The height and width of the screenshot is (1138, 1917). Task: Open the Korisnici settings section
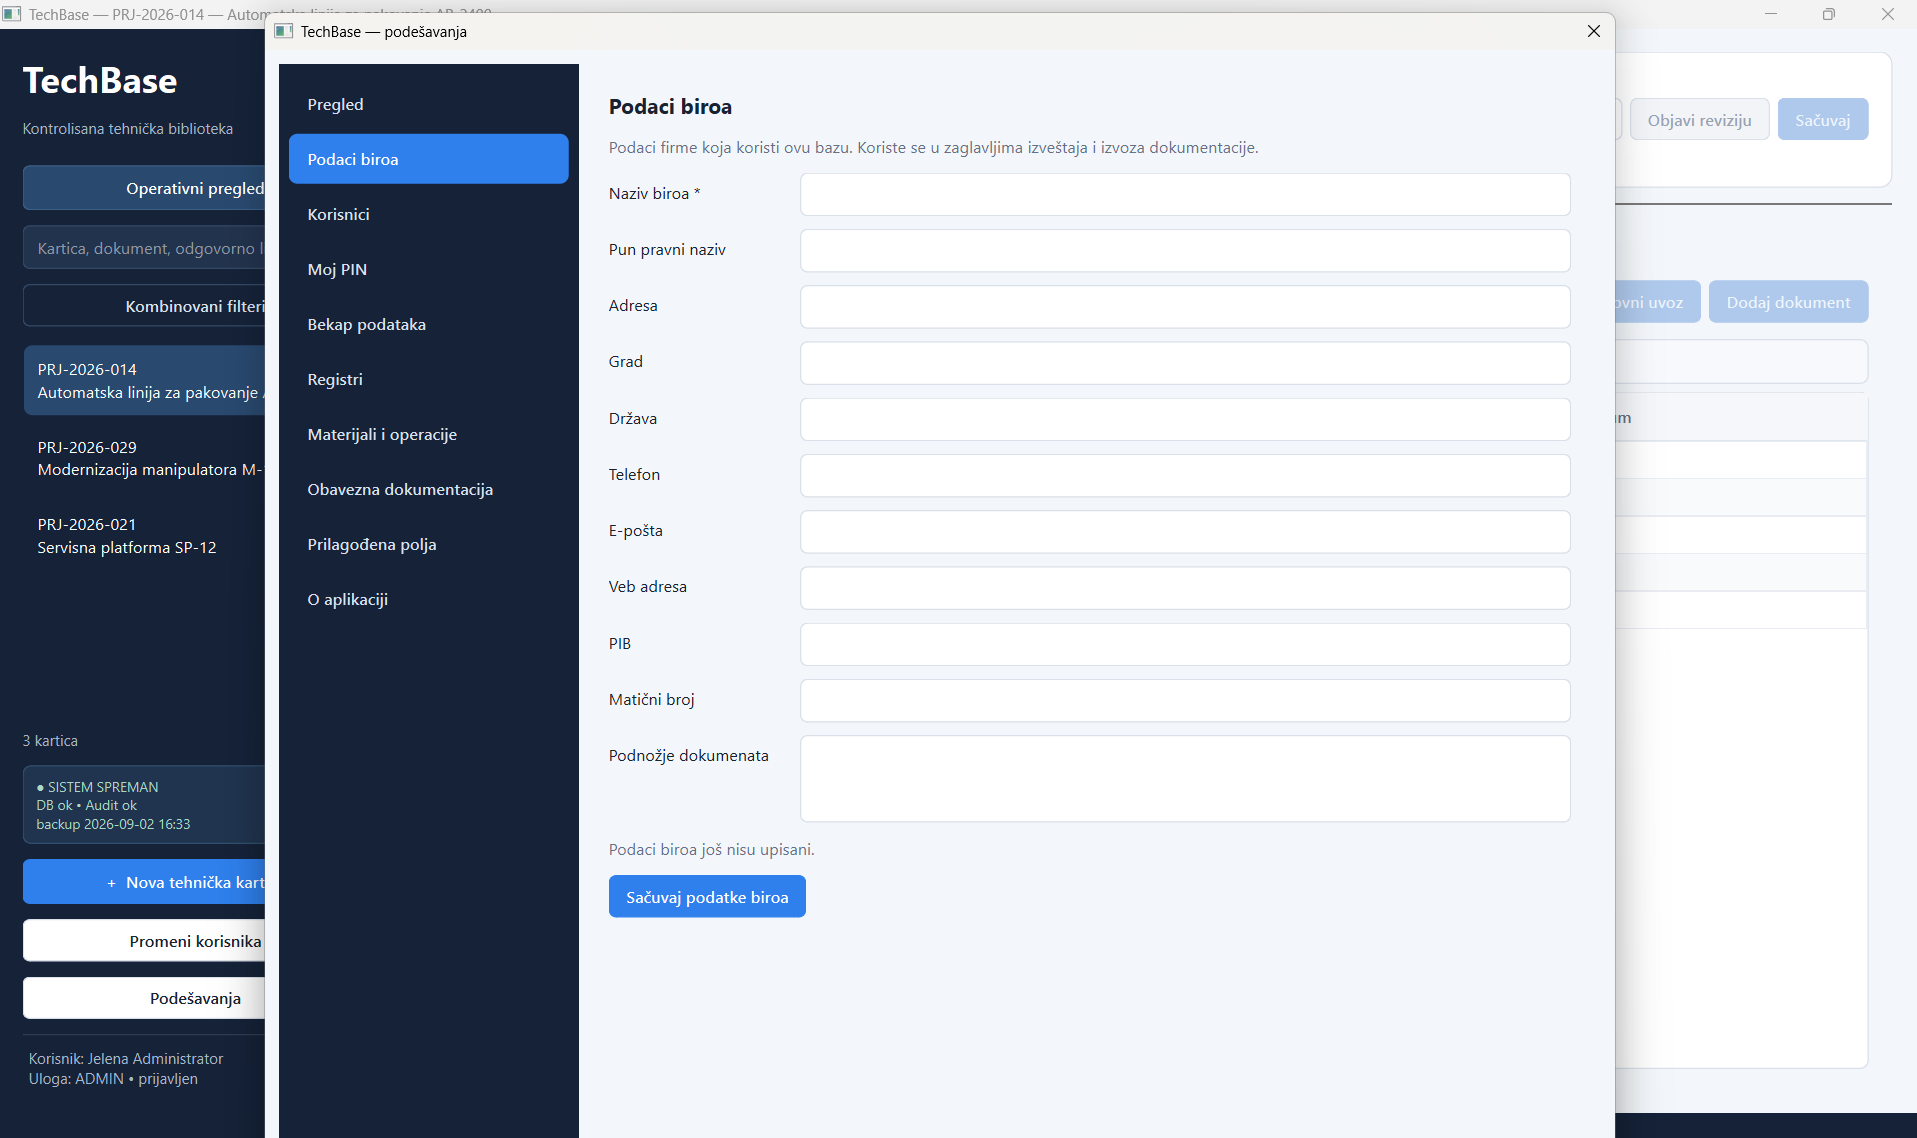pyautogui.click(x=428, y=214)
